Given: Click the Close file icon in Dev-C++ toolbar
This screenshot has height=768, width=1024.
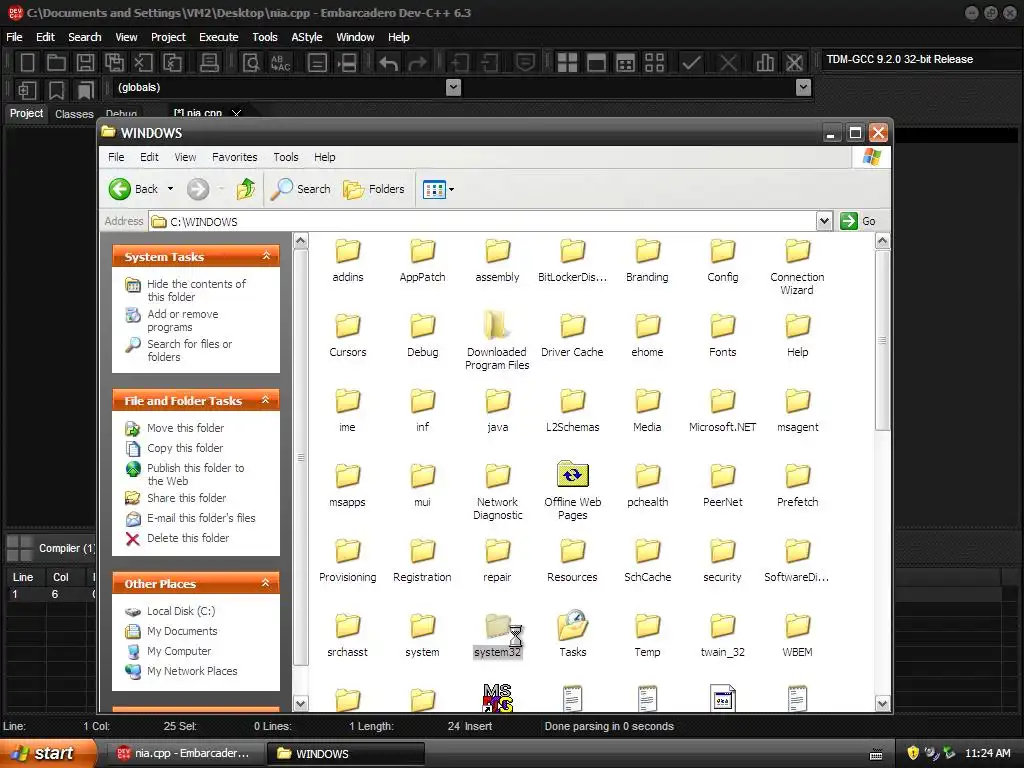Looking at the screenshot, I should pyautogui.click(x=143, y=63).
